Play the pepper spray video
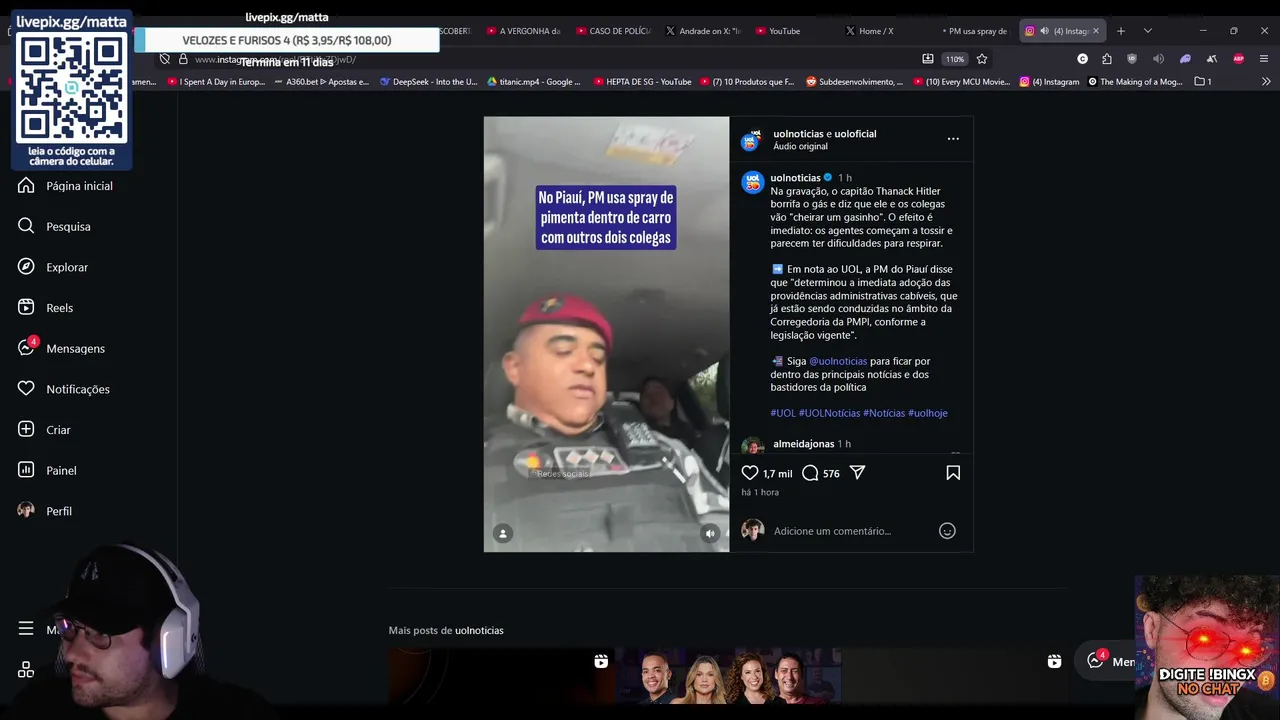 coord(606,334)
